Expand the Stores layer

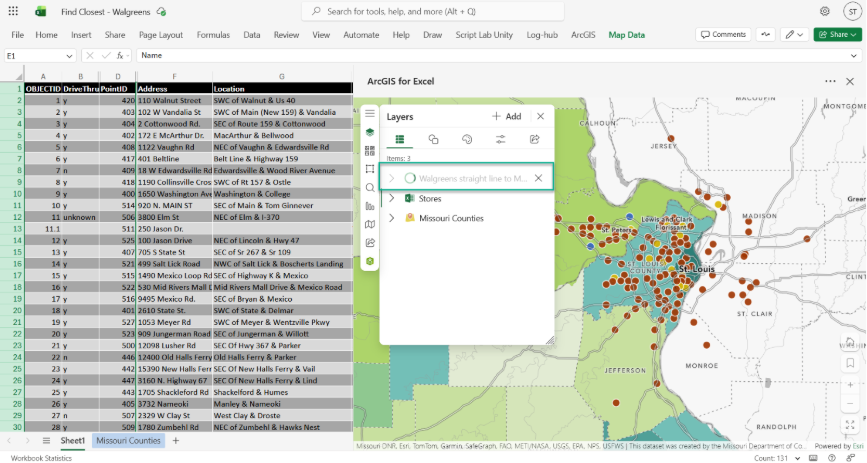tap(391, 198)
